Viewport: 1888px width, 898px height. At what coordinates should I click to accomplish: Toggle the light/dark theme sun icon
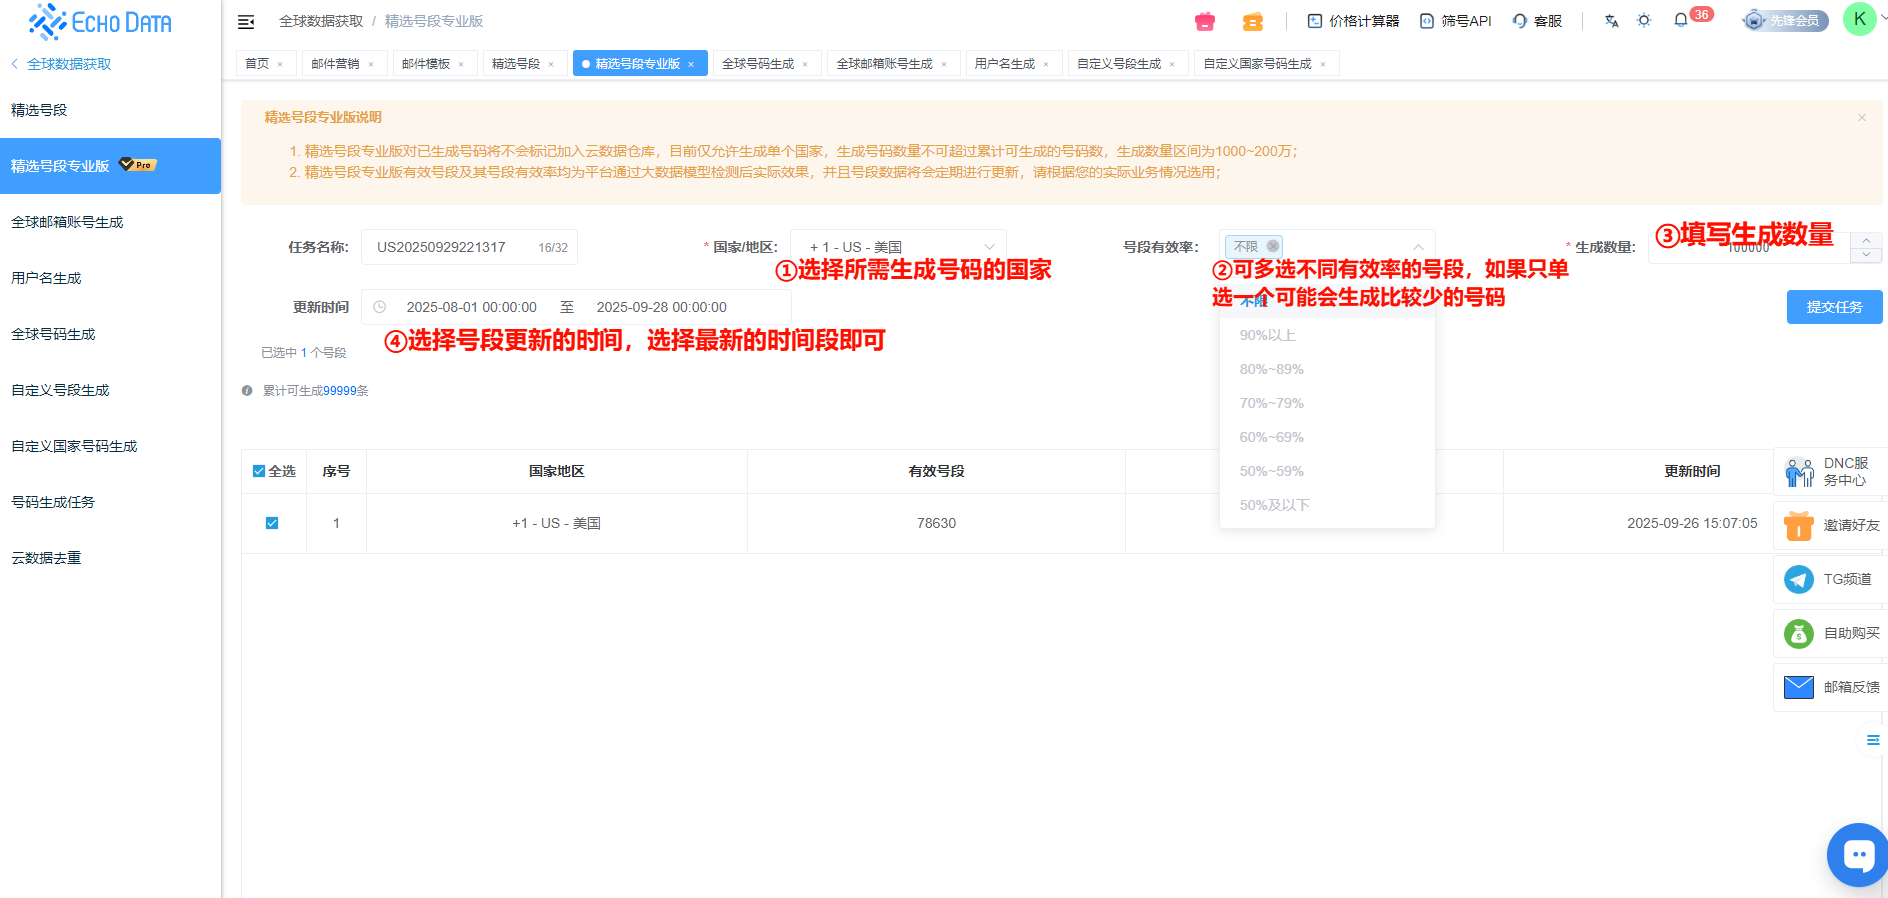point(1644,21)
